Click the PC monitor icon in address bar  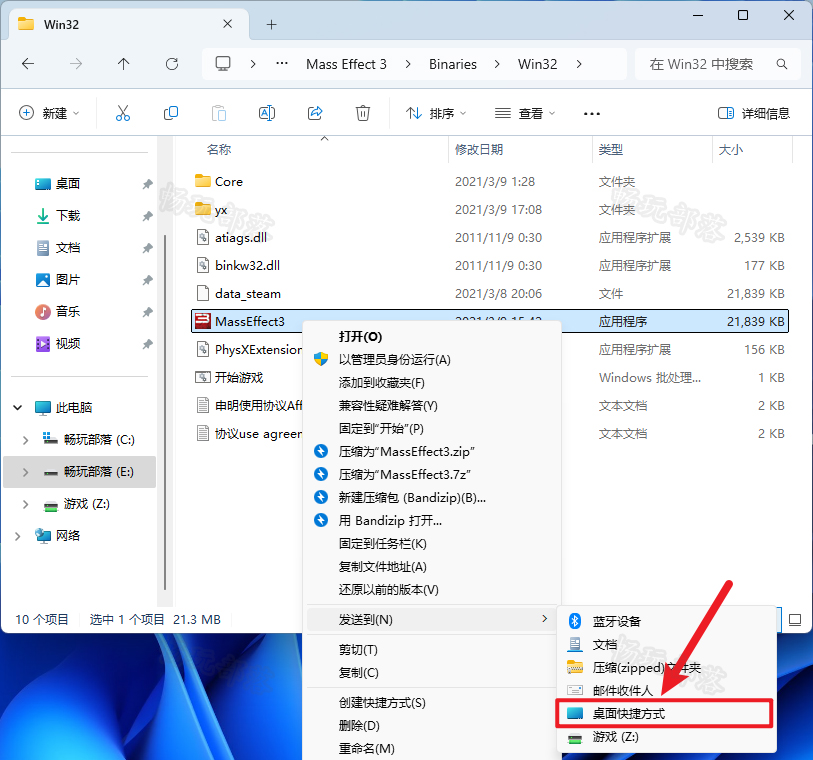(x=223, y=64)
